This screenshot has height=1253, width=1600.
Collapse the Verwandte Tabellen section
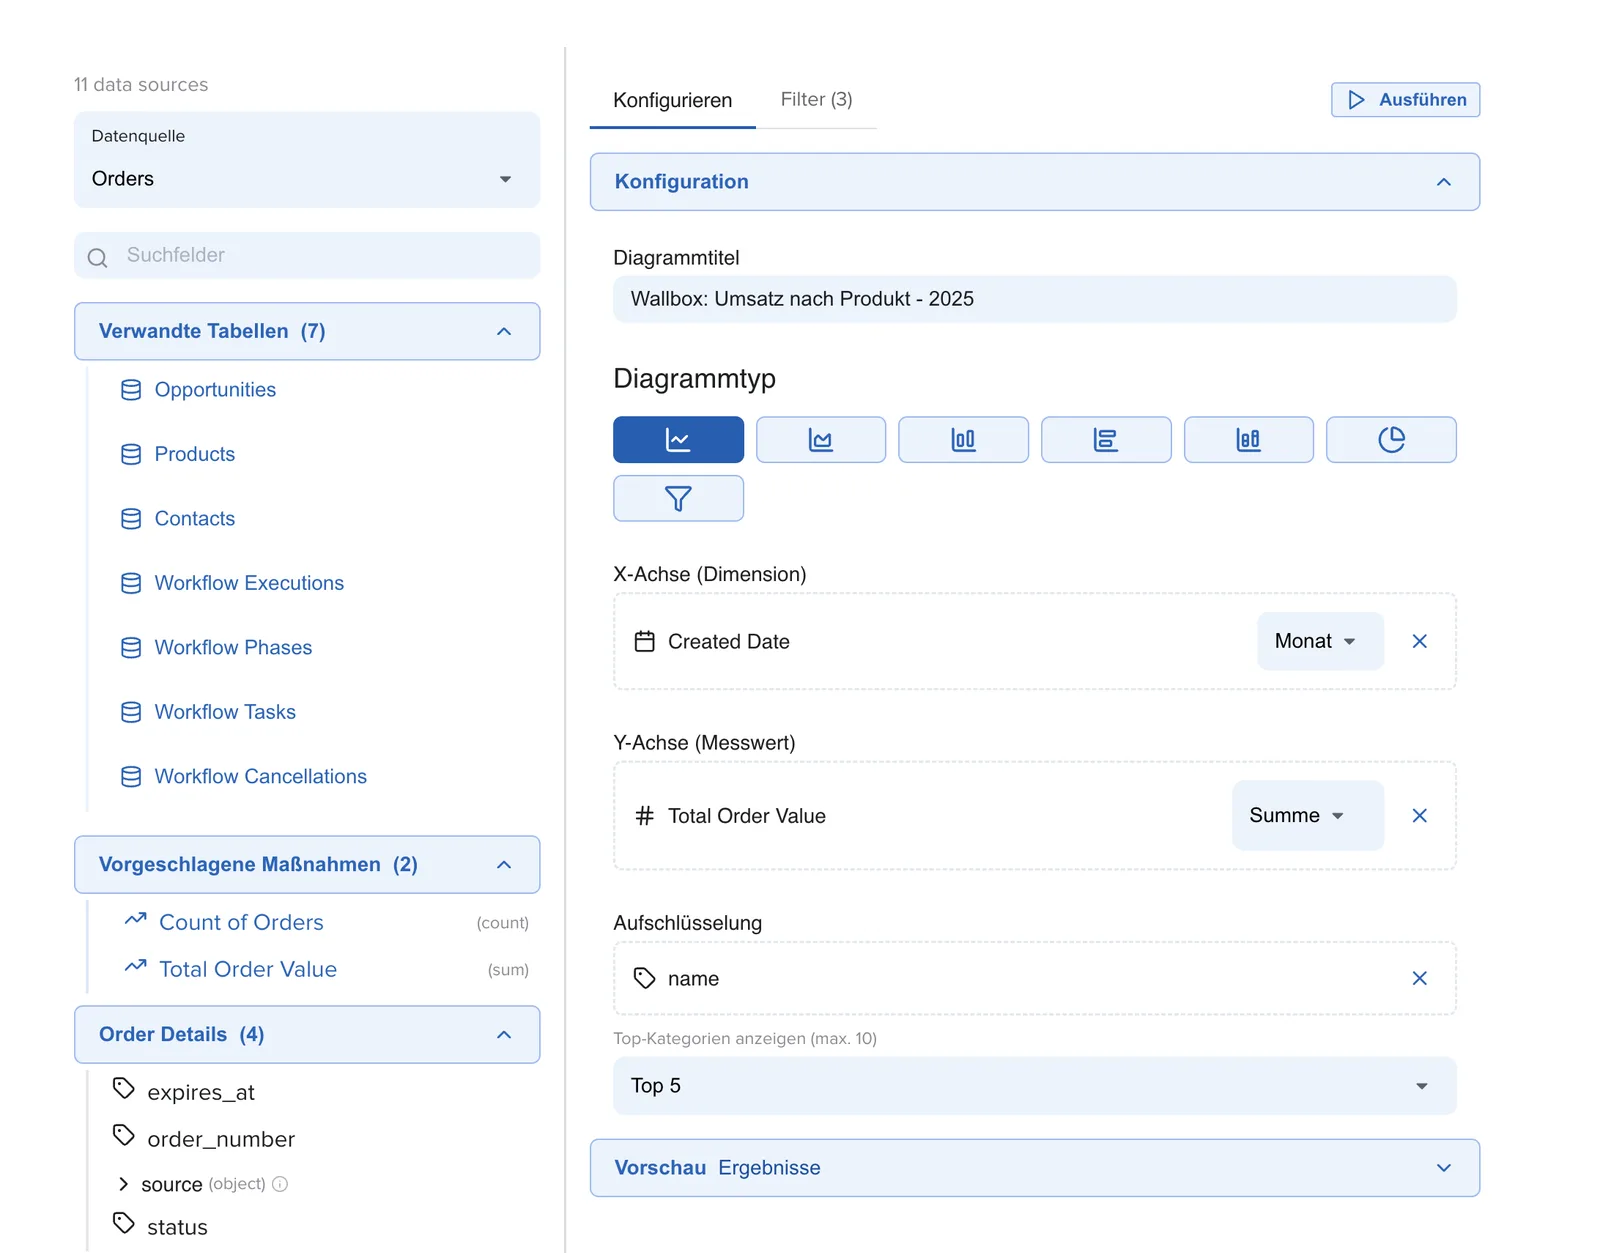pyautogui.click(x=307, y=331)
